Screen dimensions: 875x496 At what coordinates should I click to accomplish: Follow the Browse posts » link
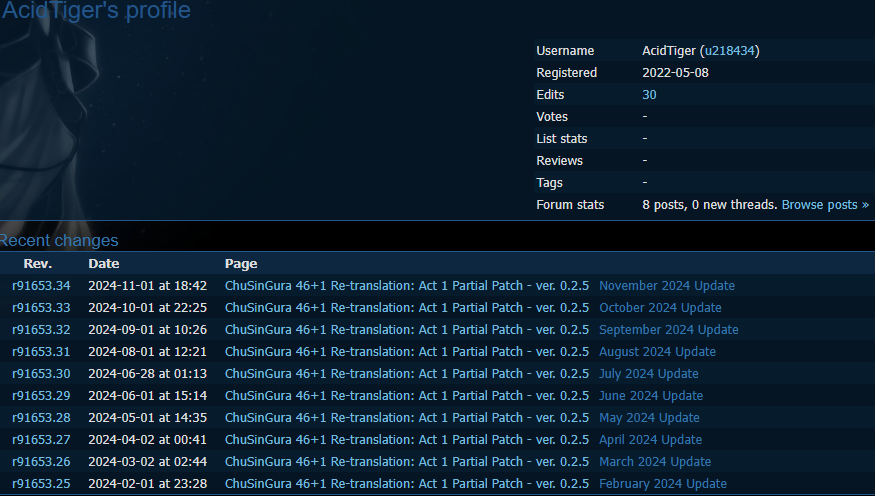tap(825, 205)
